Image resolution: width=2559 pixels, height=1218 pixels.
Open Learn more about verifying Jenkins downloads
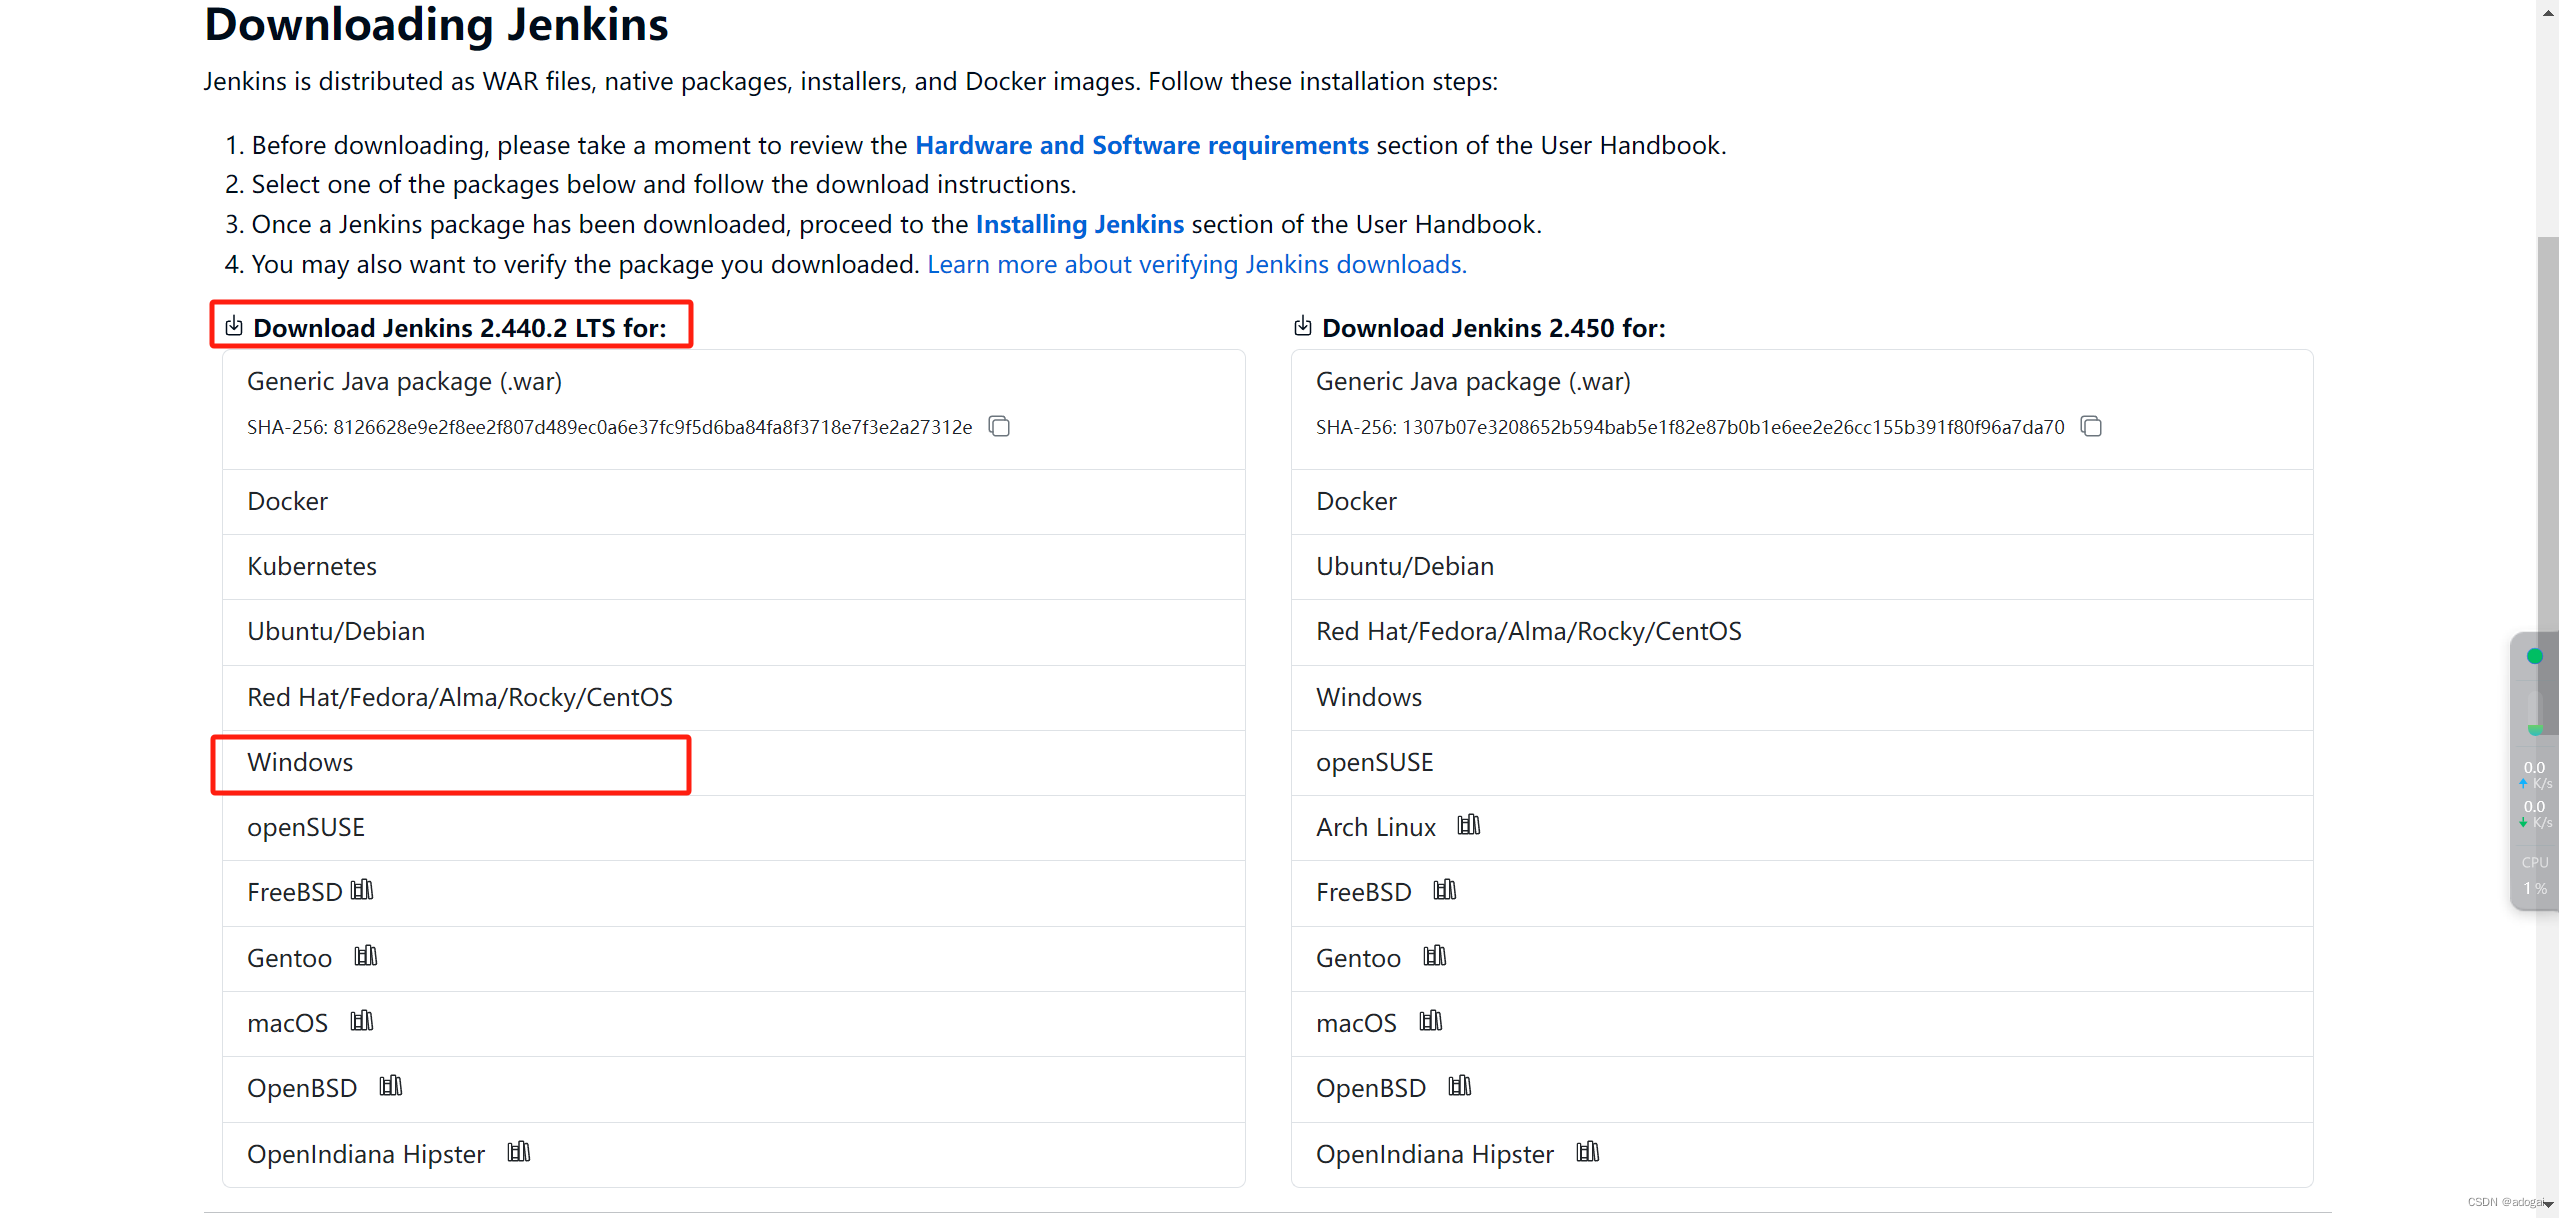1197,265
